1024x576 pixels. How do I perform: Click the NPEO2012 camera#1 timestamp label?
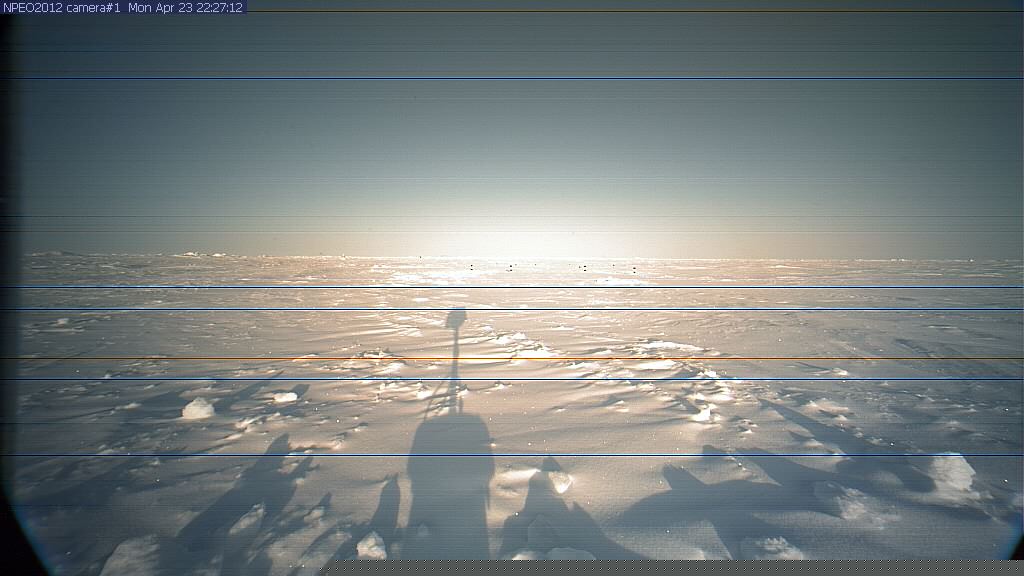click(123, 7)
